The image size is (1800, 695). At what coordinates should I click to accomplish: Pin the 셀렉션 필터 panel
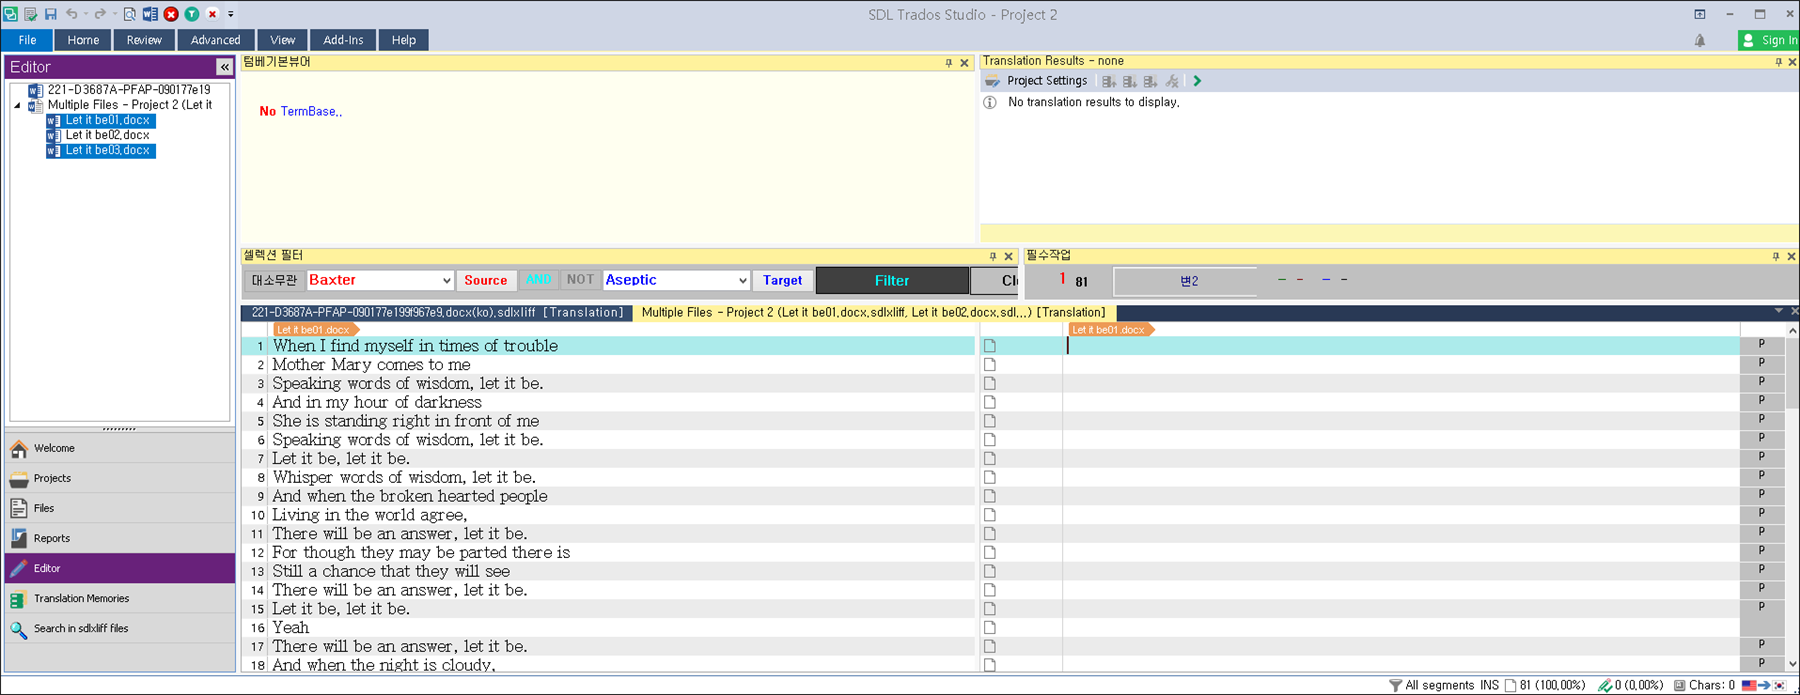[993, 257]
